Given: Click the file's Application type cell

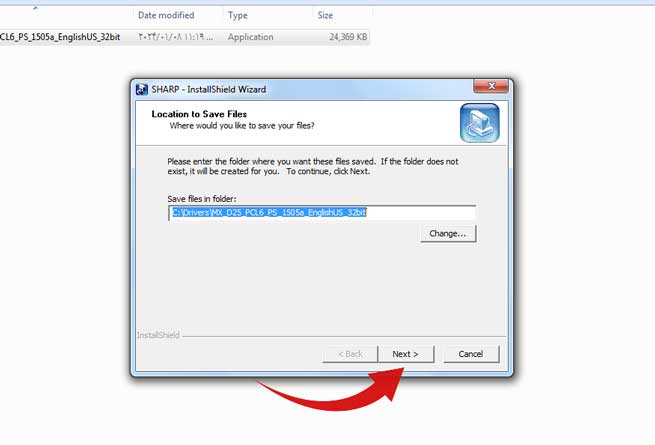Looking at the screenshot, I should [x=251, y=37].
